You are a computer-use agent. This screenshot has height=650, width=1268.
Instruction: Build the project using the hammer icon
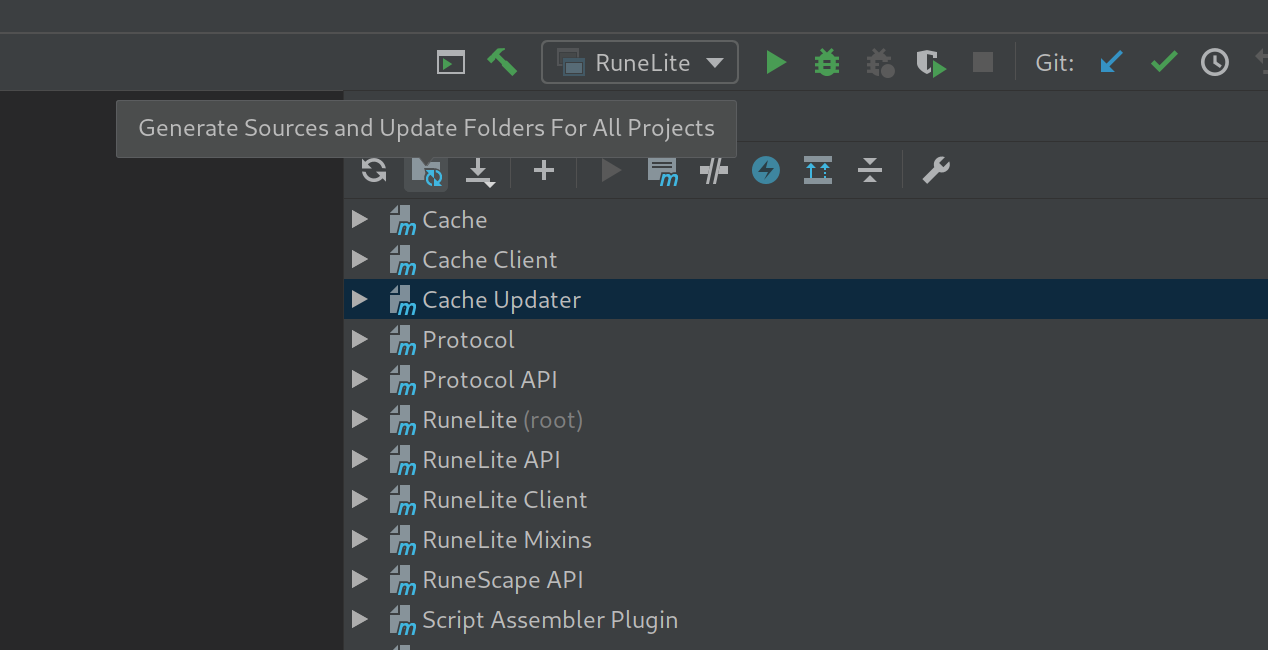tap(502, 61)
